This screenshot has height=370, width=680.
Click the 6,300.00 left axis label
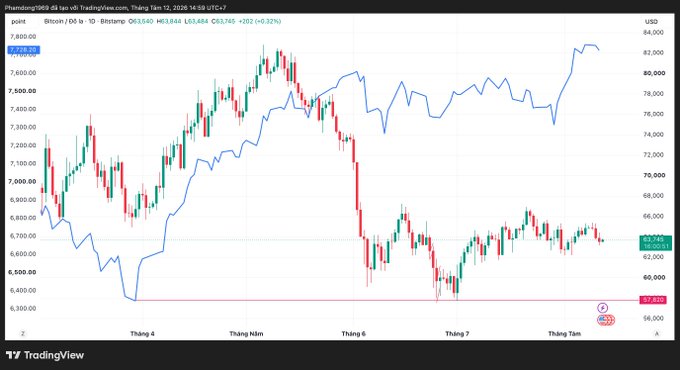pos(23,308)
